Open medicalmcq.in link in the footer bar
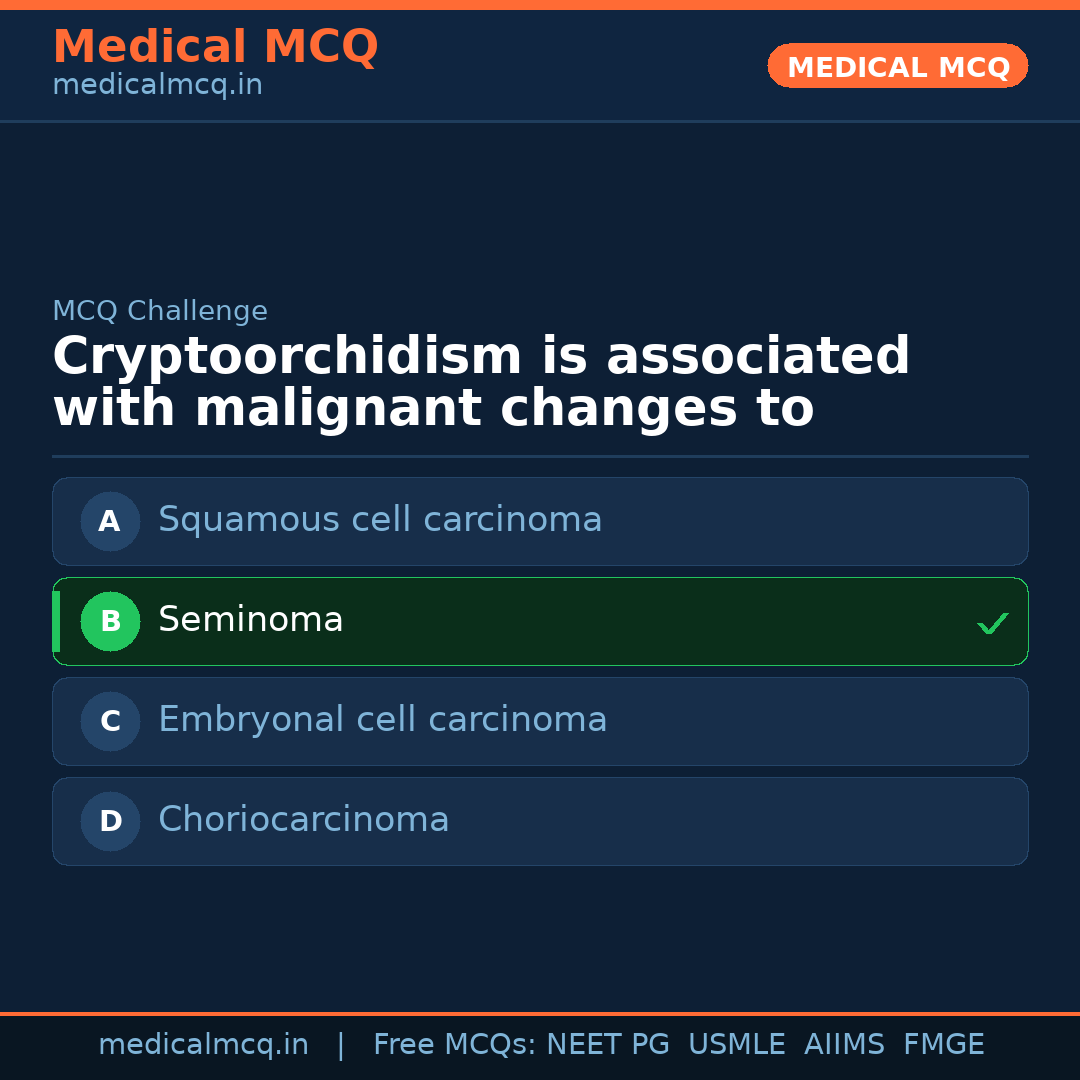This screenshot has width=1080, height=1080. (203, 1045)
